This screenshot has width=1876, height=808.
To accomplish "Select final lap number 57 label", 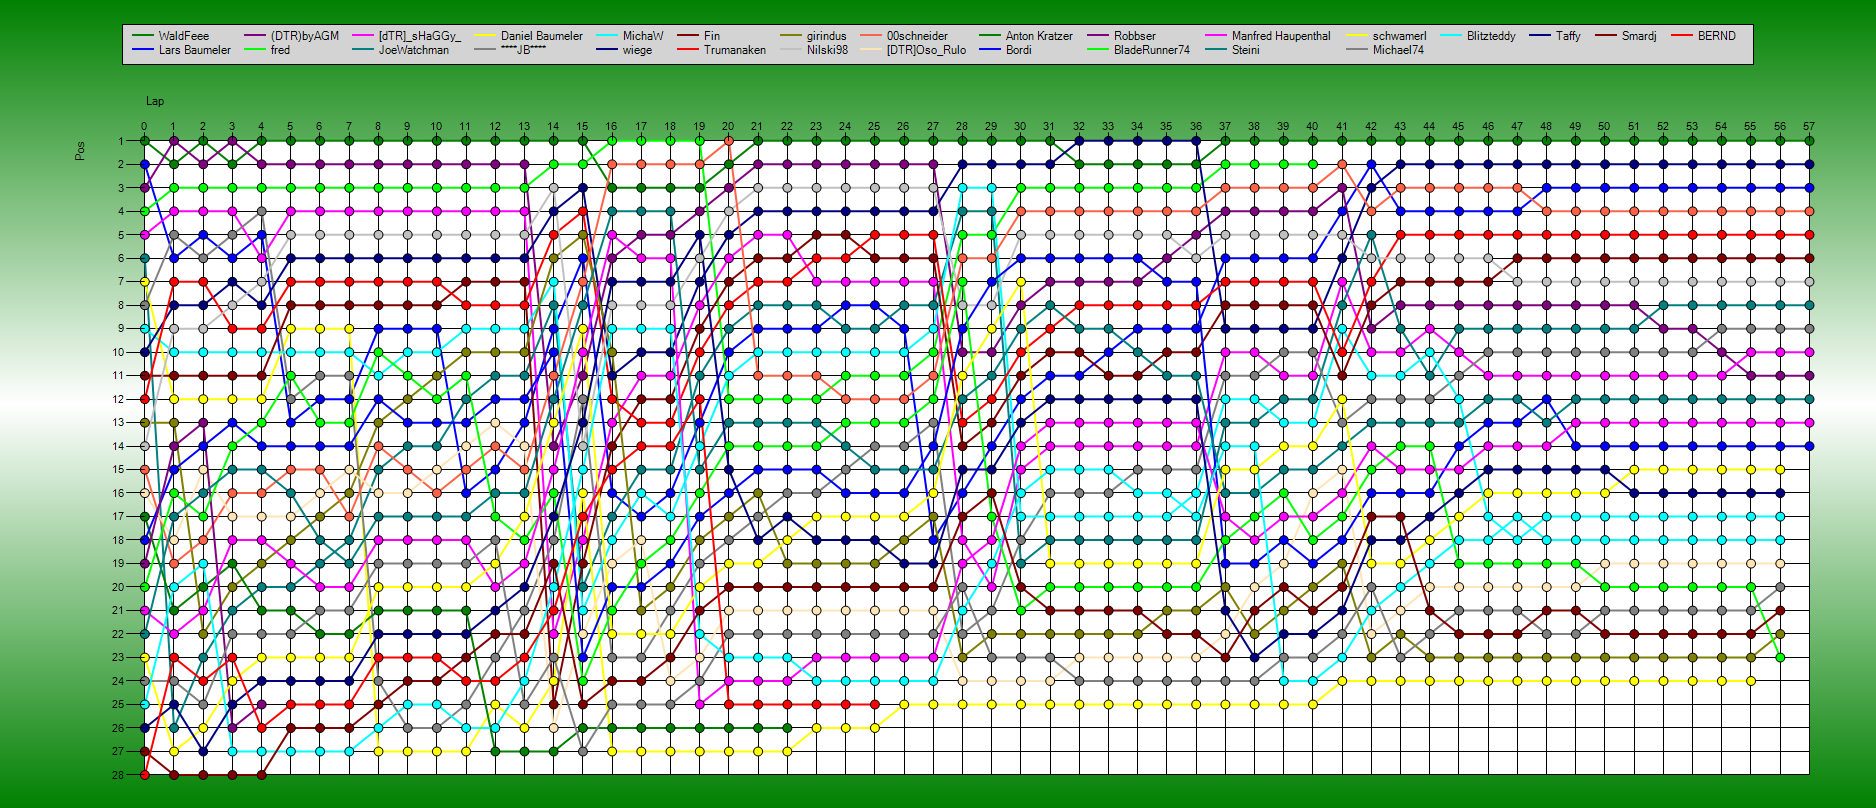I will pos(1809,127).
